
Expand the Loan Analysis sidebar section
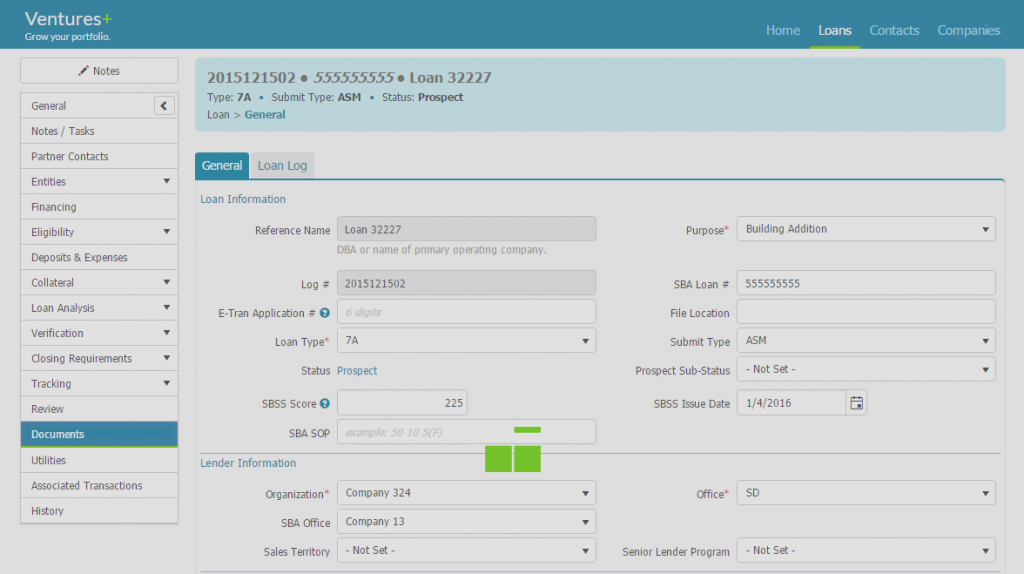167,308
